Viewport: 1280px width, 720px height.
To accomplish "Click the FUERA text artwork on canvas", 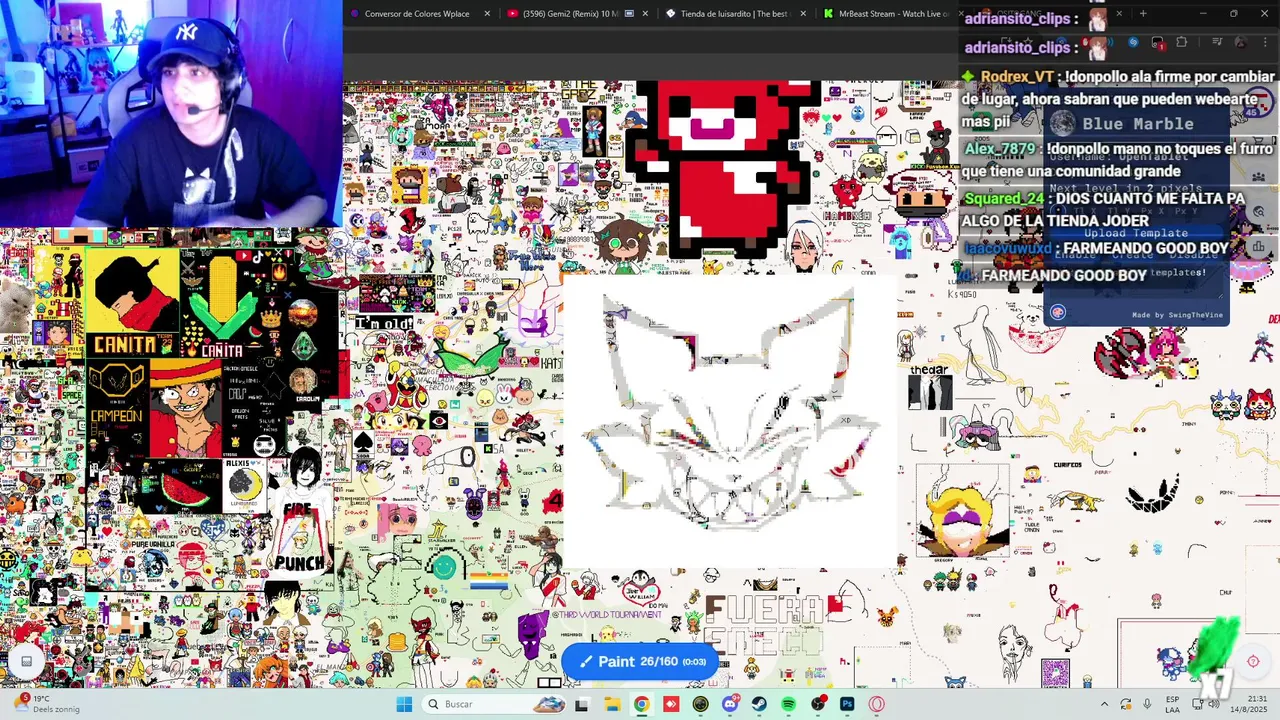I will 765,608.
